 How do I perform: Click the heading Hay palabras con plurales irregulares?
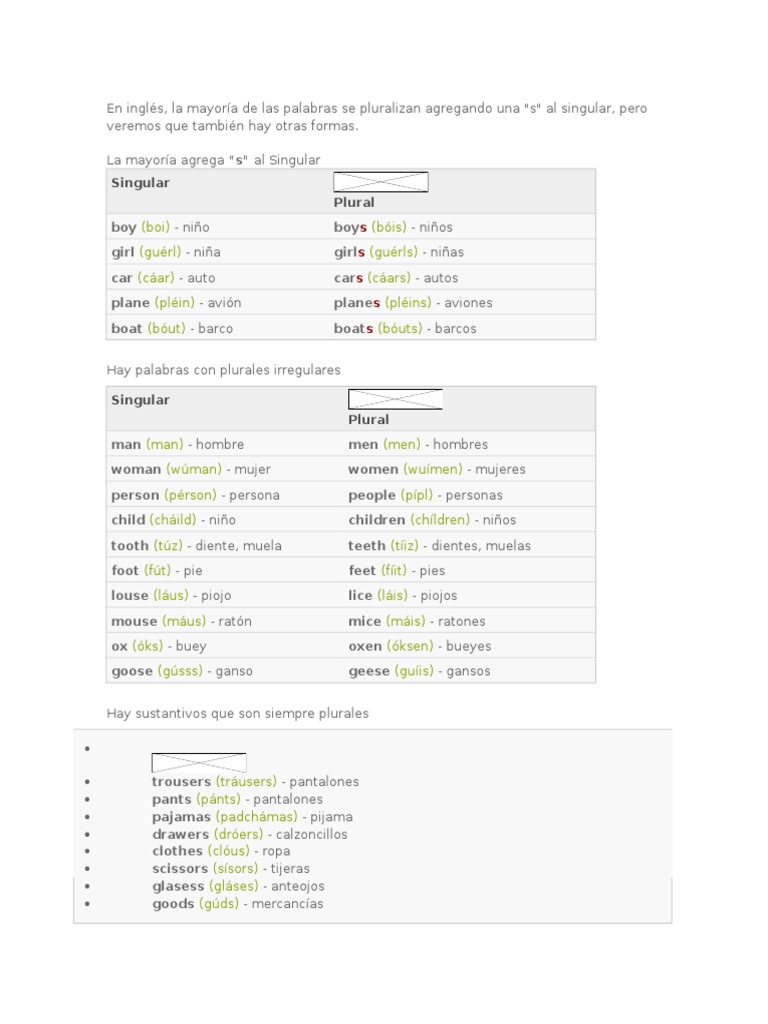point(223,370)
